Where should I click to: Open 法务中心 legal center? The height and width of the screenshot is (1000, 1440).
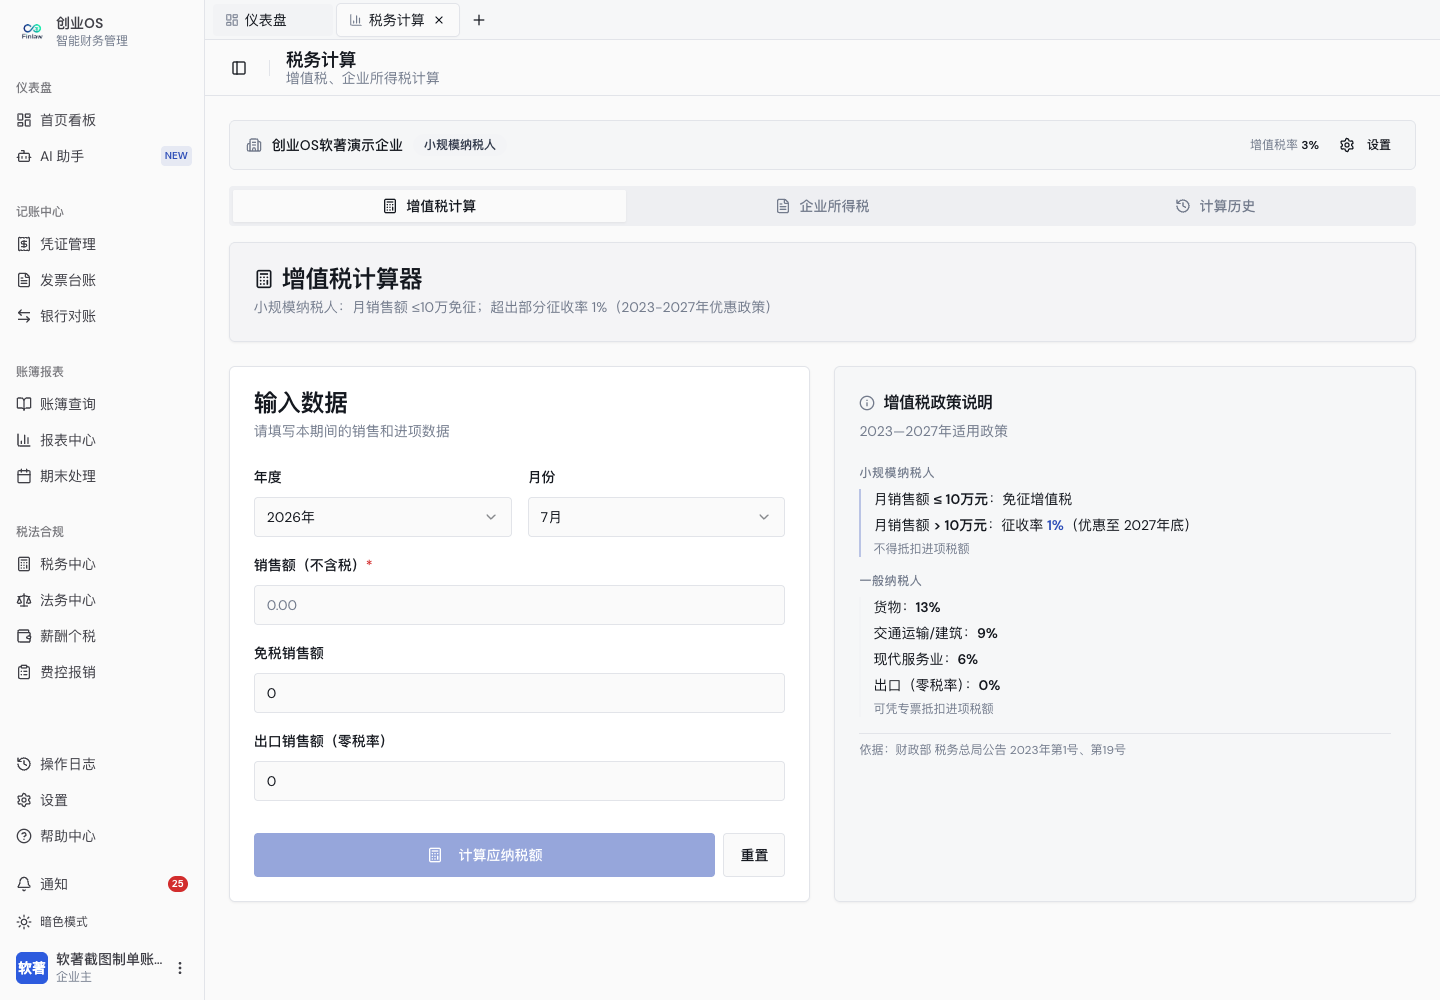tap(101, 600)
